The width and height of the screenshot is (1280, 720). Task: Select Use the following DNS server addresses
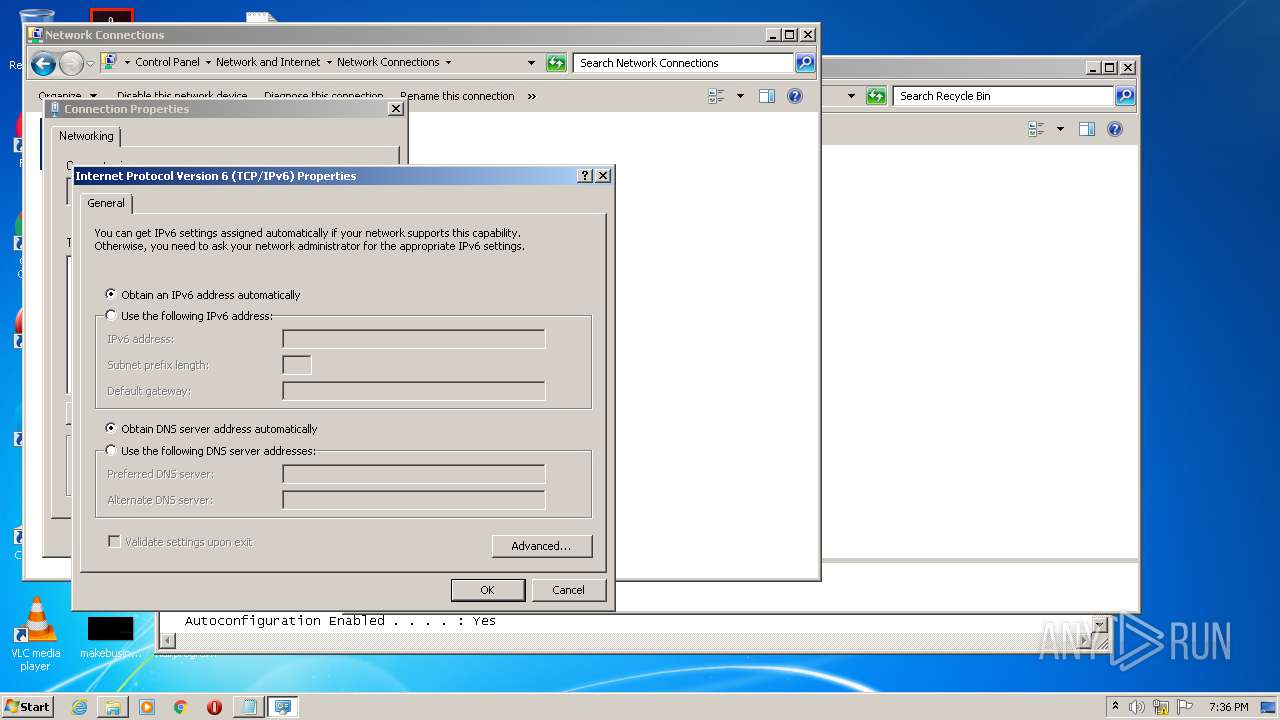click(x=210, y=451)
